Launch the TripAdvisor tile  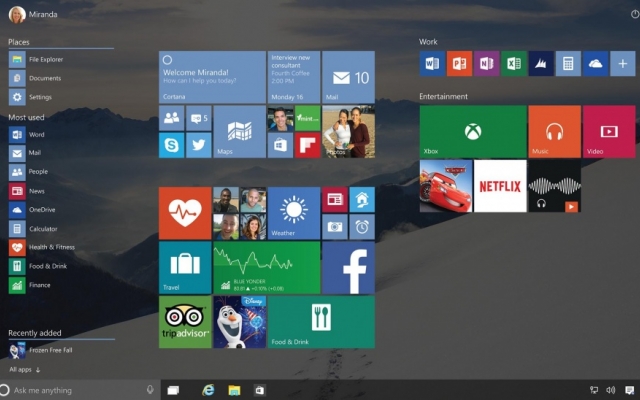pos(185,322)
